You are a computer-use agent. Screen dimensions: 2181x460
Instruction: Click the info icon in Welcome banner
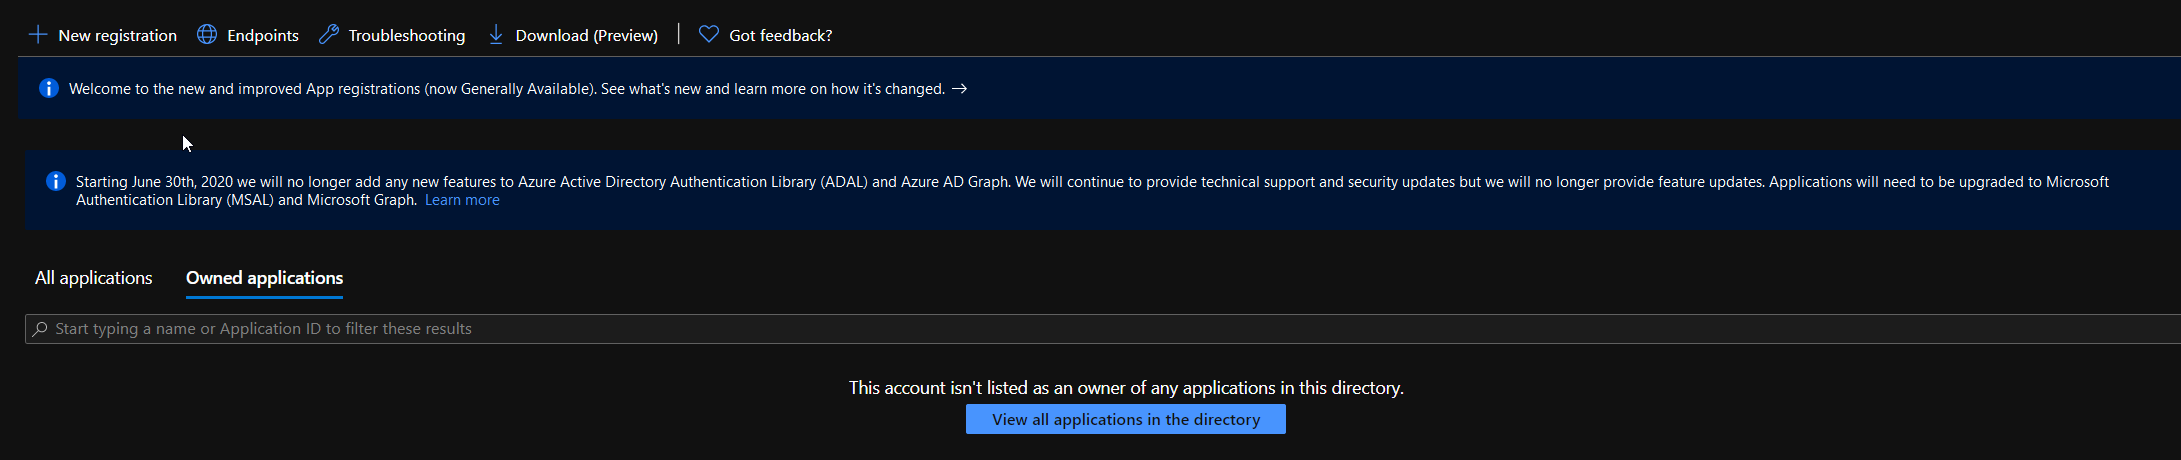[48, 89]
